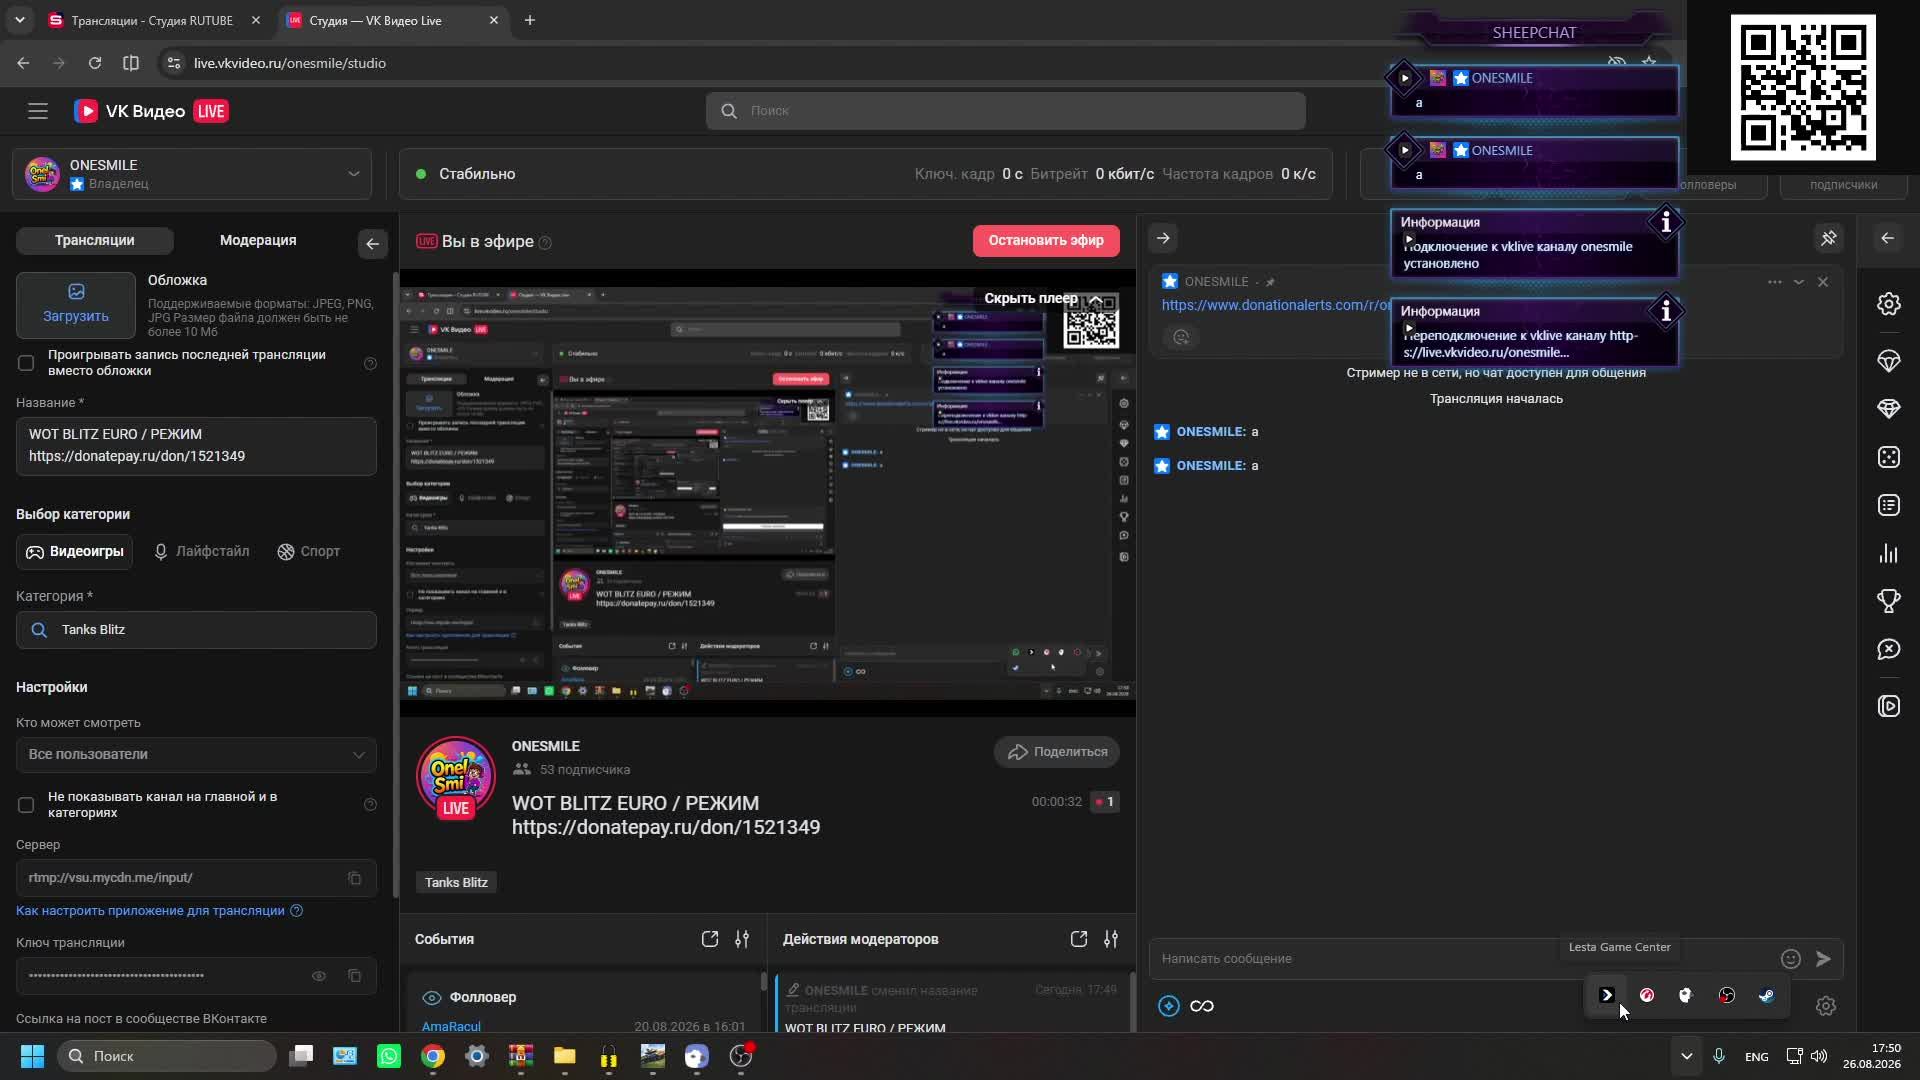Screen dimensions: 1920x1080
Task: Expand the ONESMILE channel selector dropdown
Action: click(353, 174)
